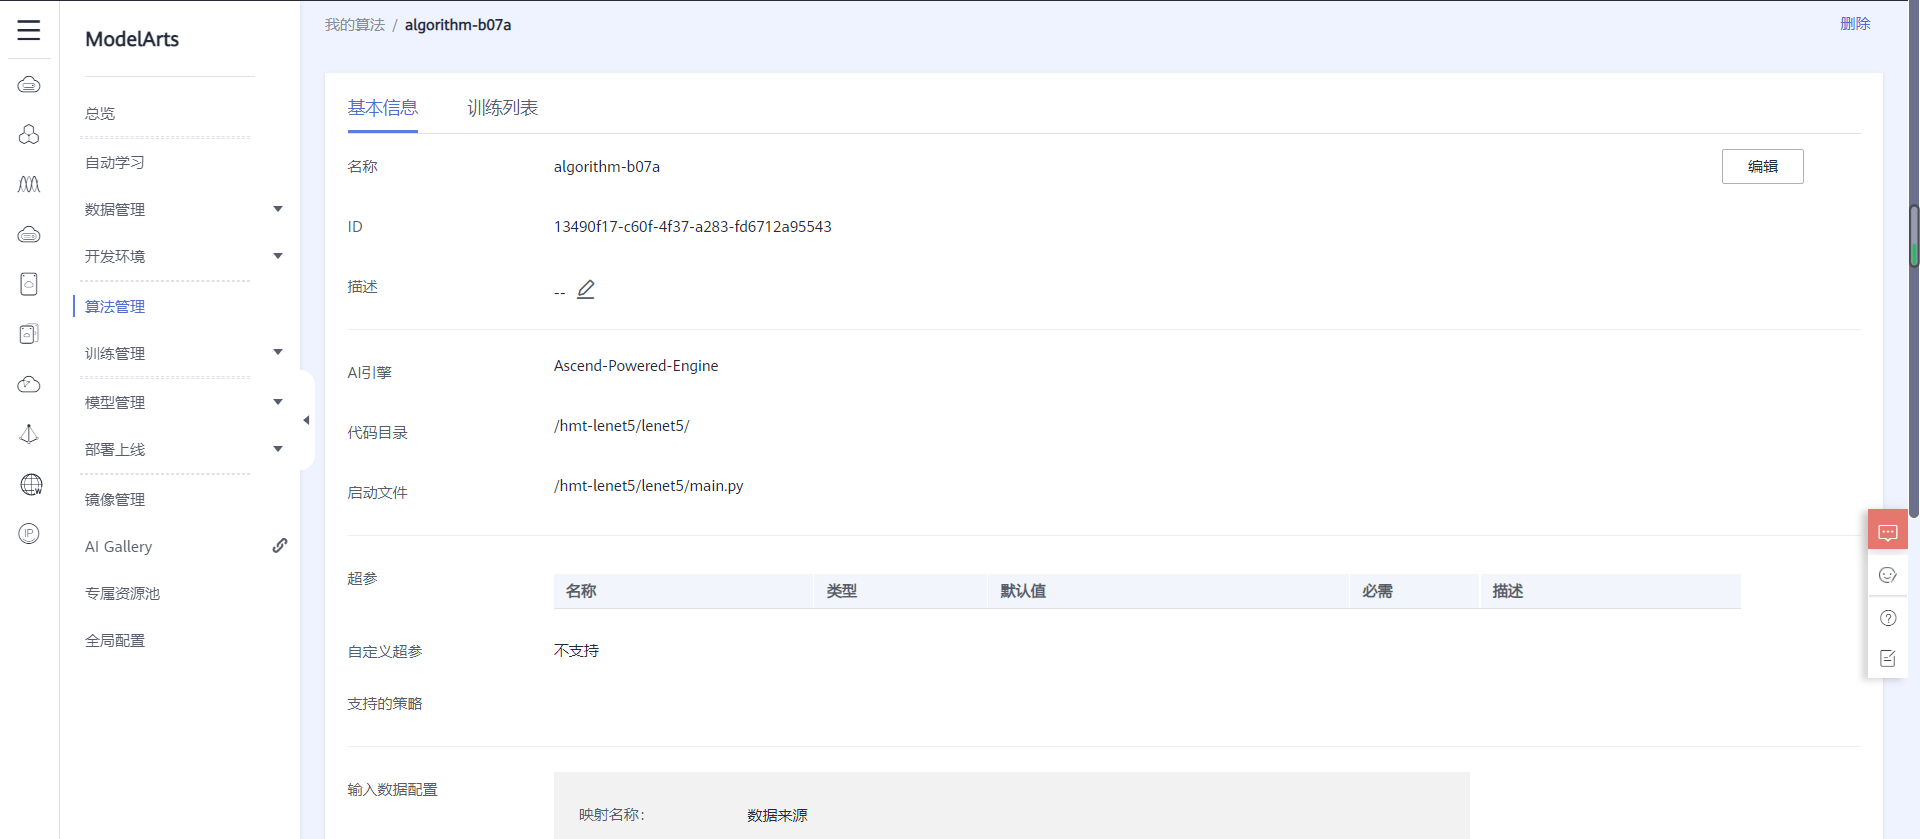Open 总览 in the sidebar

click(x=100, y=114)
